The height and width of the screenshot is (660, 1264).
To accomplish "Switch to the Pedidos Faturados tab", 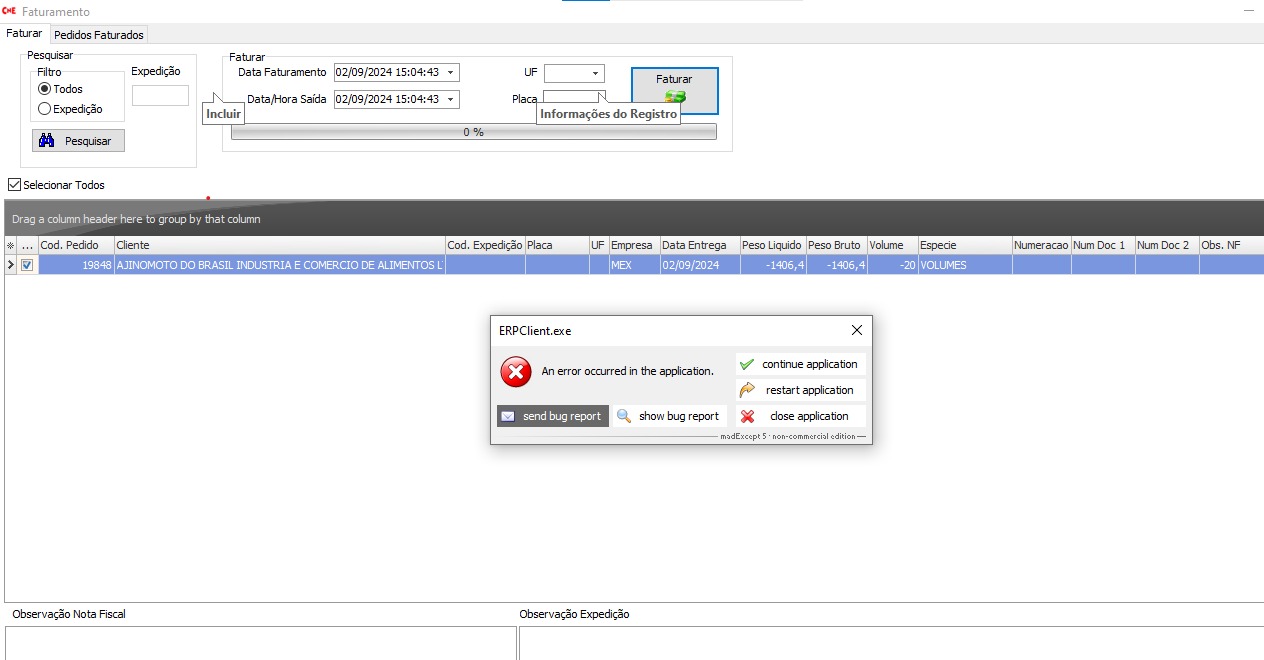I will click(99, 35).
